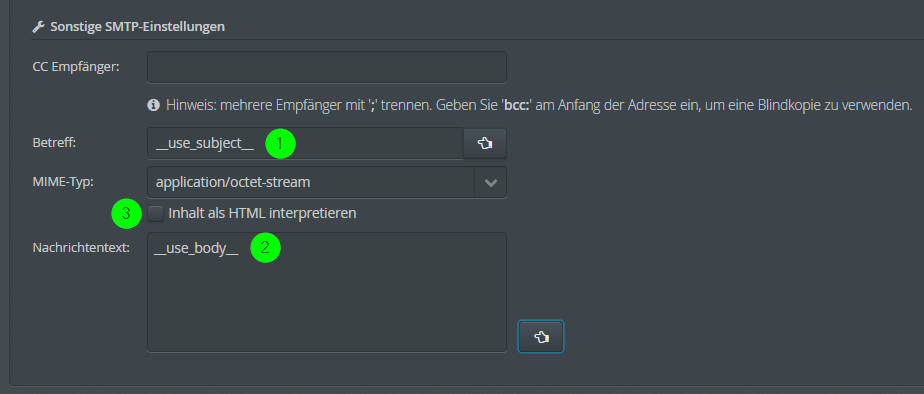Click the wrench icon beside Sonstige SMTP-Einstellungen
Image resolution: width=924 pixels, height=394 pixels.
[38, 27]
